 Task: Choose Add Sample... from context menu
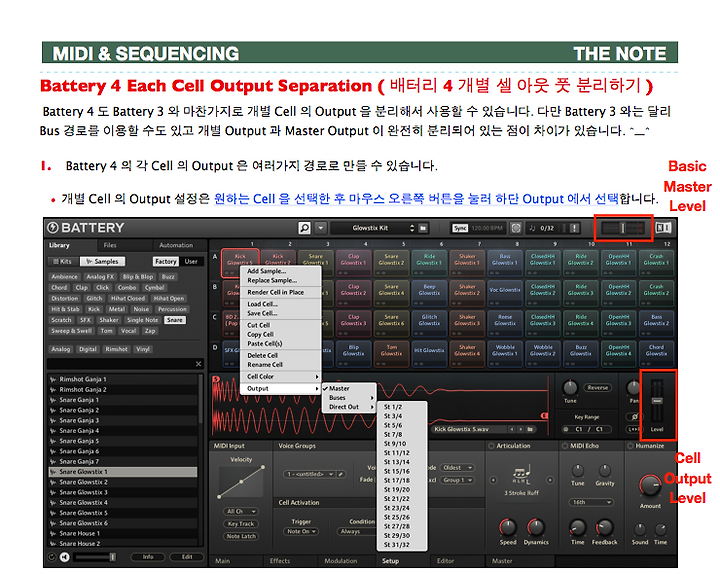click(x=281, y=271)
